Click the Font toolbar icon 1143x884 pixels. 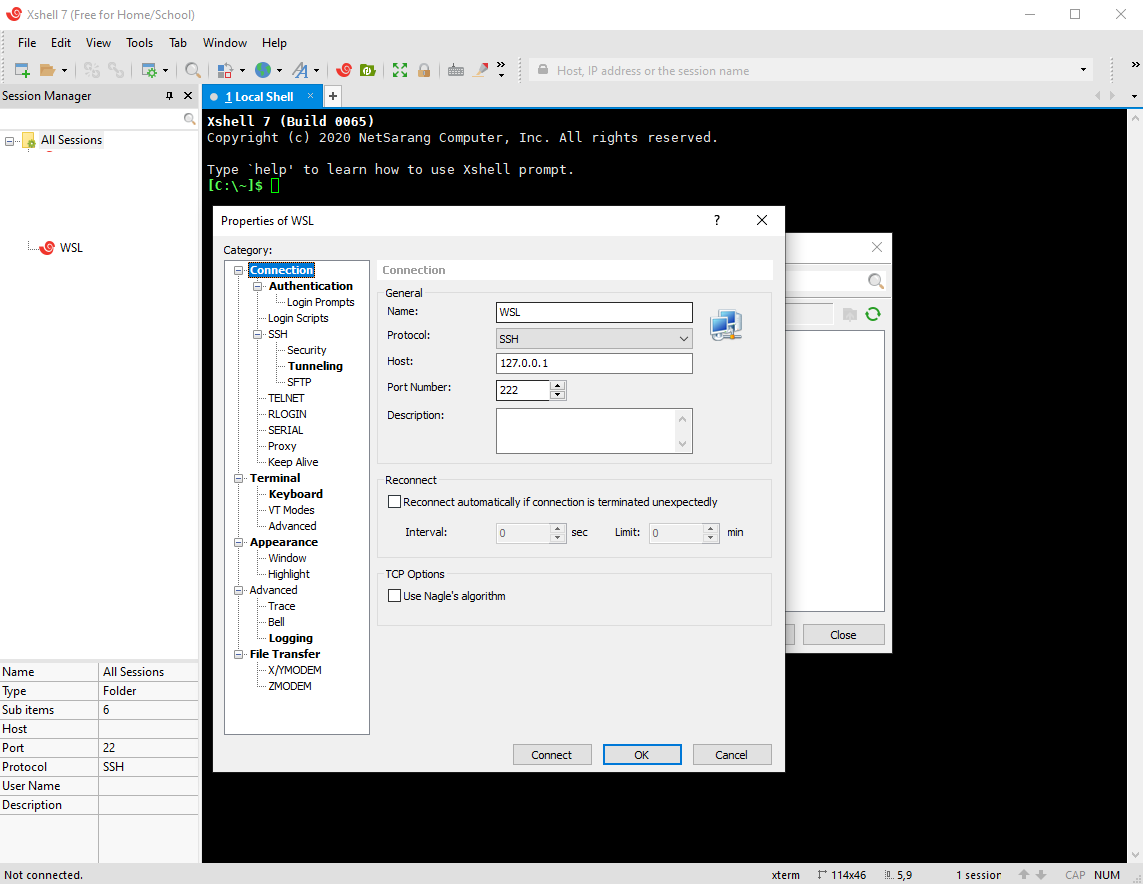[x=300, y=71]
